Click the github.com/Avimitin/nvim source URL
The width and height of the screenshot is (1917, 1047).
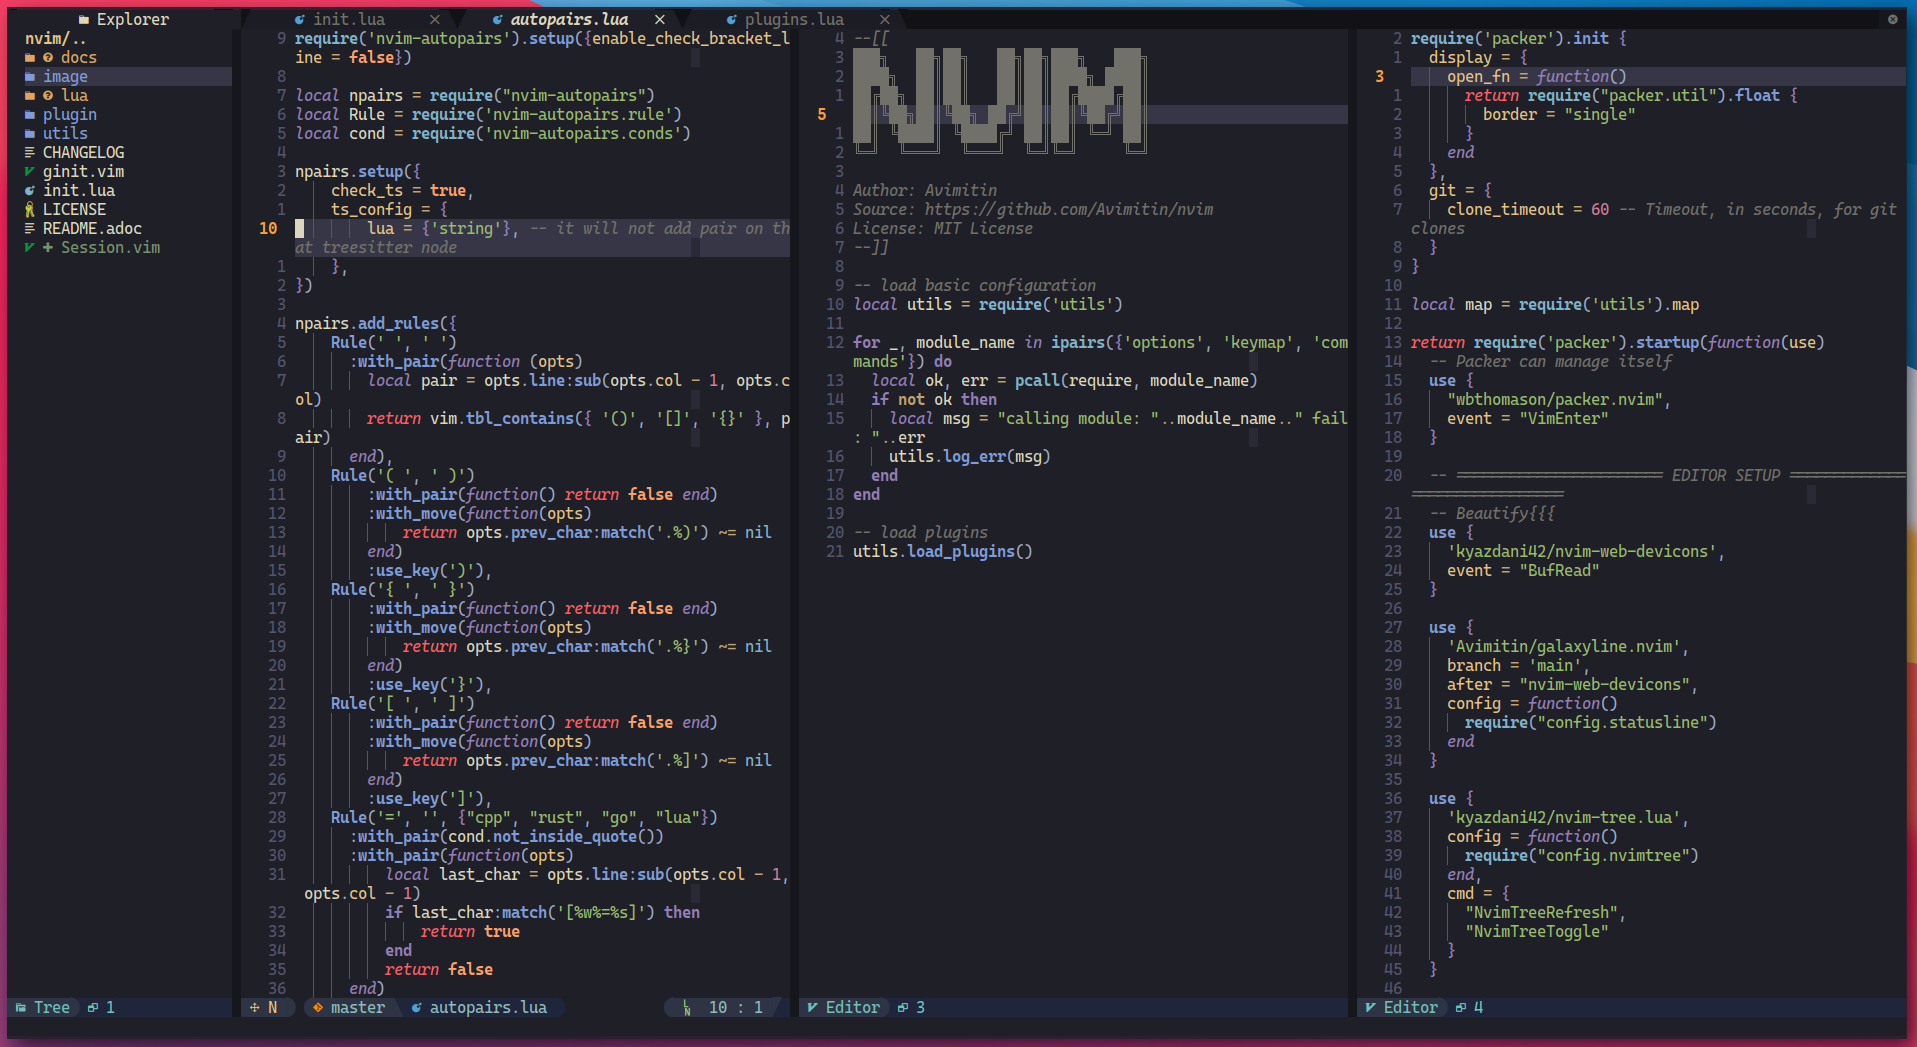(1069, 210)
